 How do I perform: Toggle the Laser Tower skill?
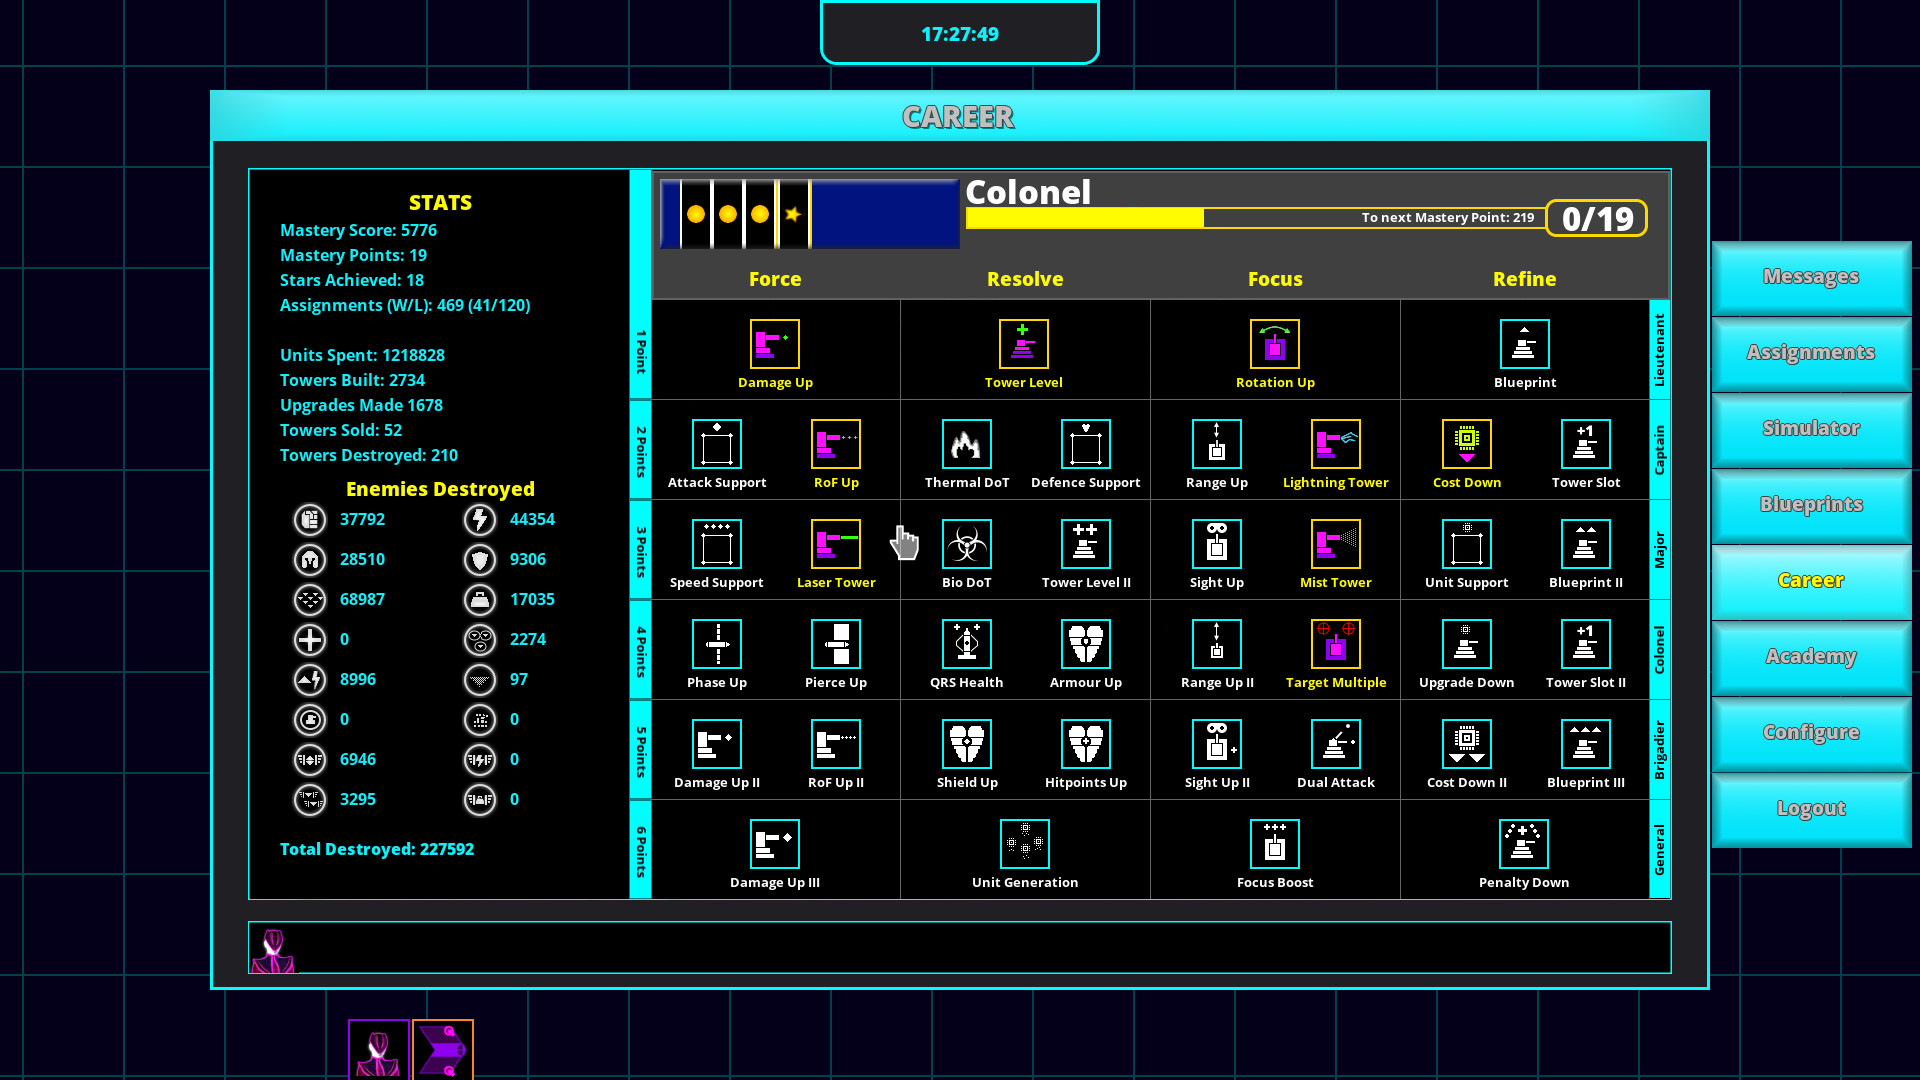[x=835, y=544]
